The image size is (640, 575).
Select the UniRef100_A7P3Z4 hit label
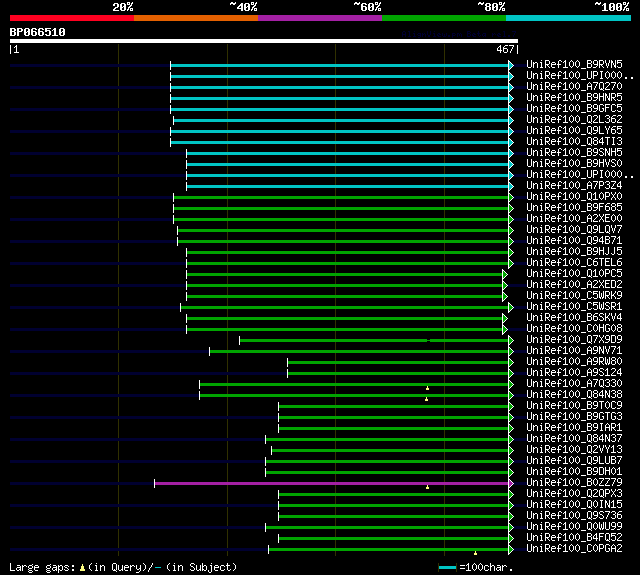[x=574, y=186]
